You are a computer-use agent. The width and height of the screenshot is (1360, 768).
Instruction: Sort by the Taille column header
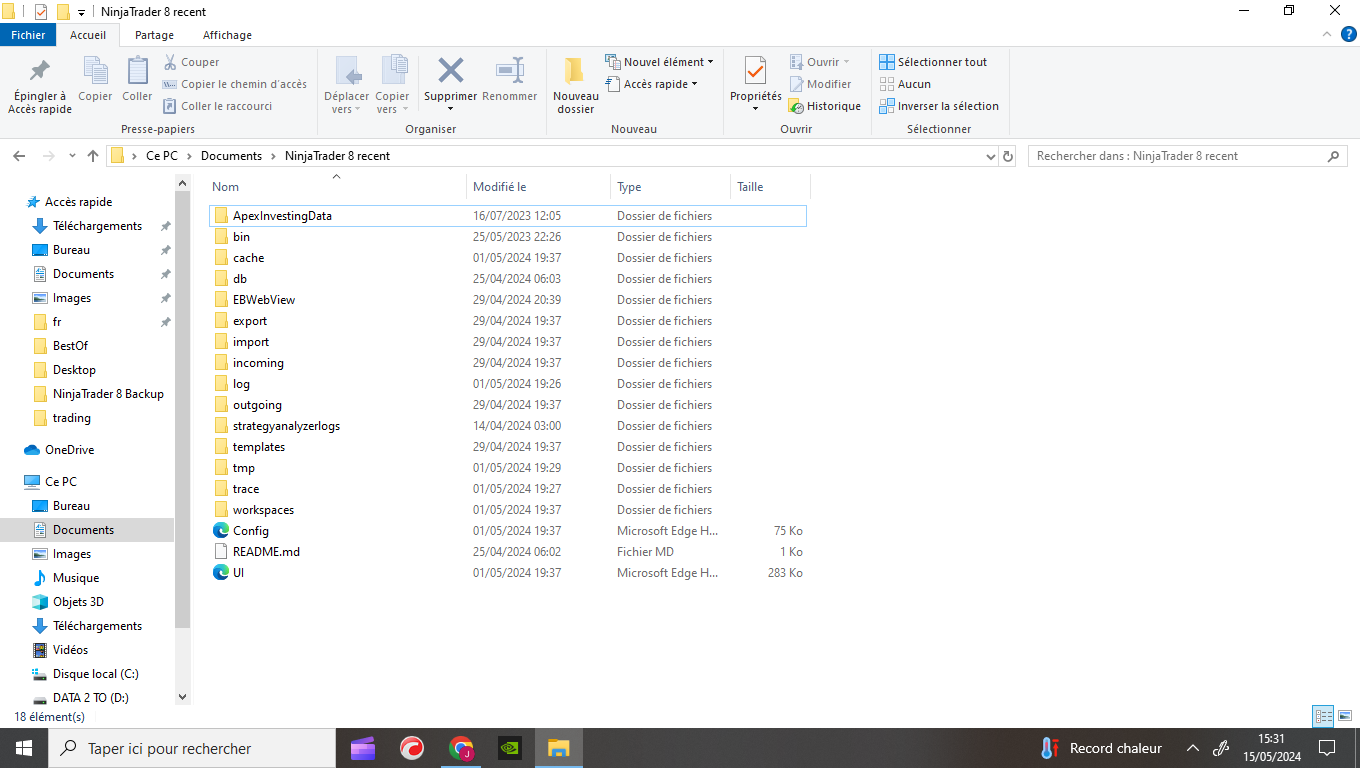[770, 187]
